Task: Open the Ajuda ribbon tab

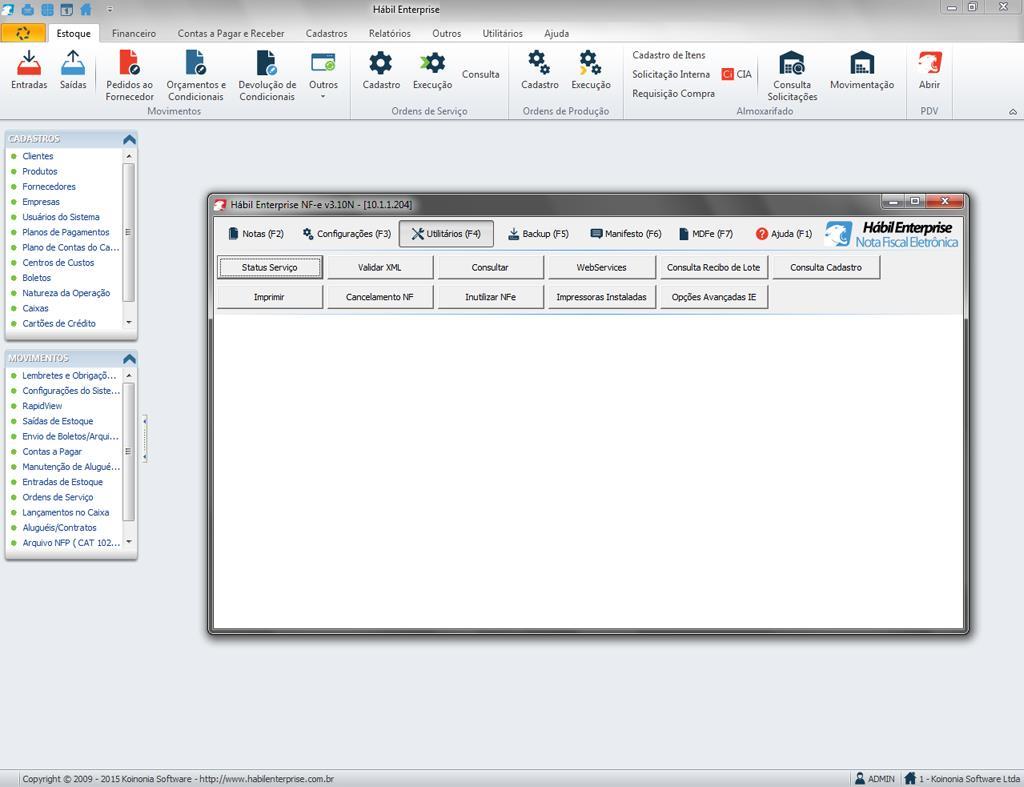Action: [x=556, y=33]
